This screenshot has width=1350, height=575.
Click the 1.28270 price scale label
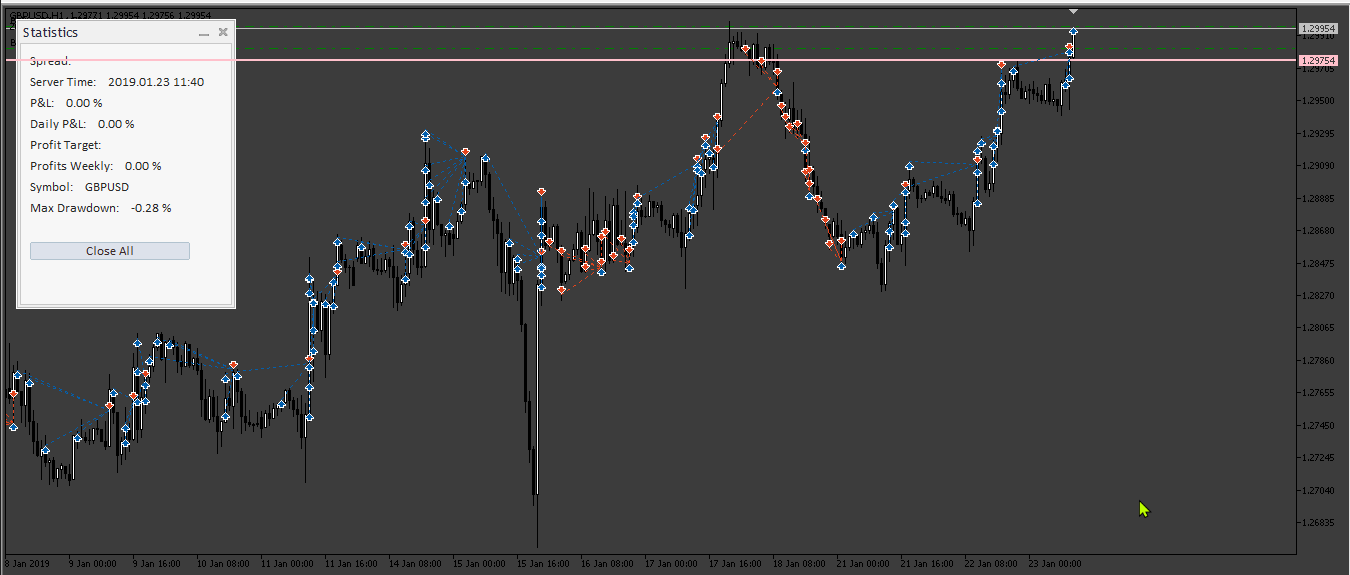click(x=1319, y=296)
